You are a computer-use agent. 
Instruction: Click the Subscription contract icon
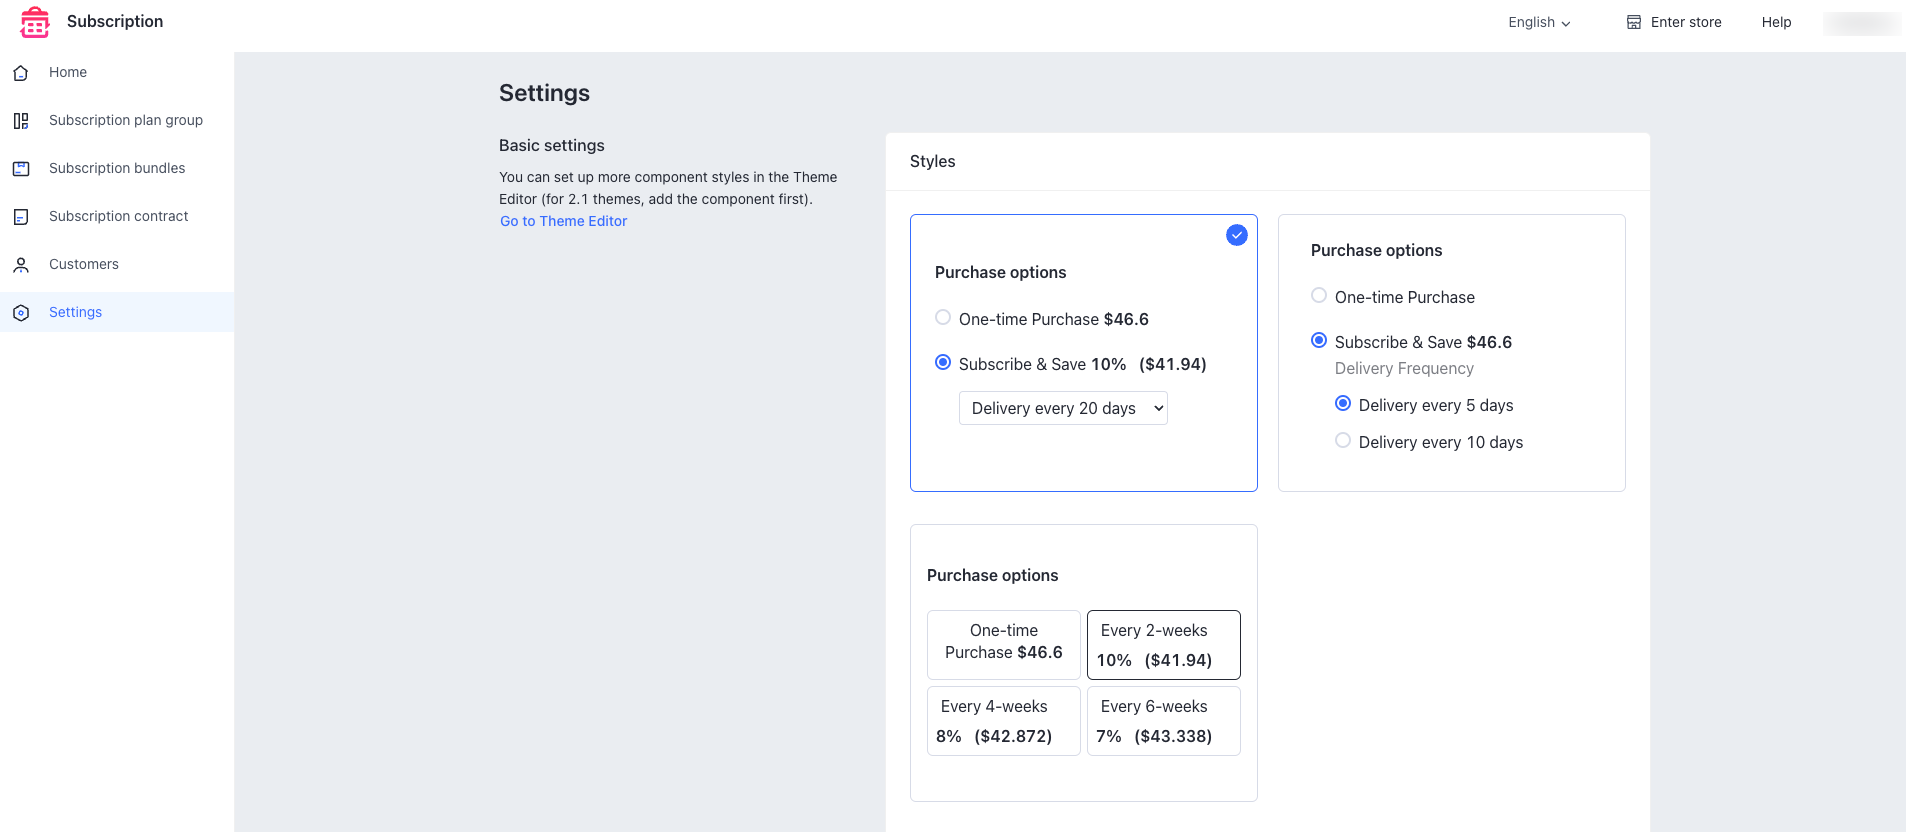point(21,217)
